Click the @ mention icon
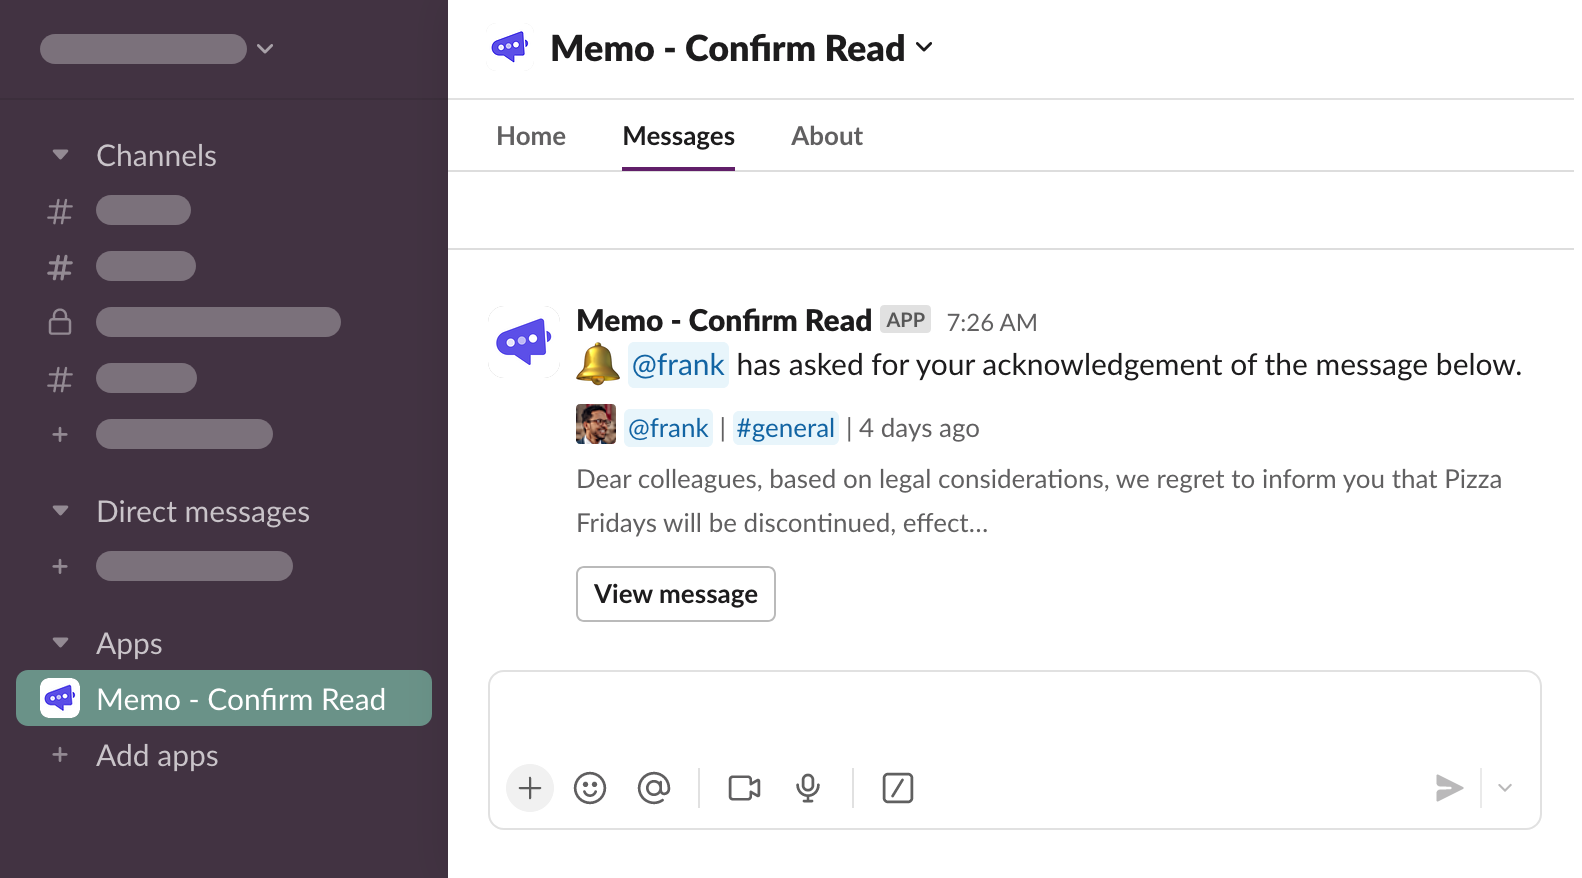The width and height of the screenshot is (1582, 878). [x=654, y=788]
